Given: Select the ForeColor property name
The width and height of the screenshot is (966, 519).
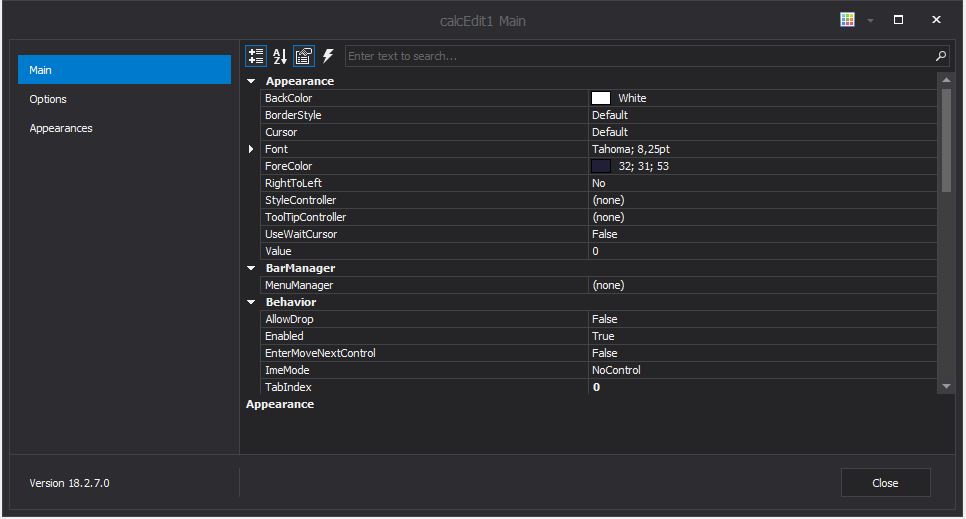Looking at the screenshot, I should 288,166.
